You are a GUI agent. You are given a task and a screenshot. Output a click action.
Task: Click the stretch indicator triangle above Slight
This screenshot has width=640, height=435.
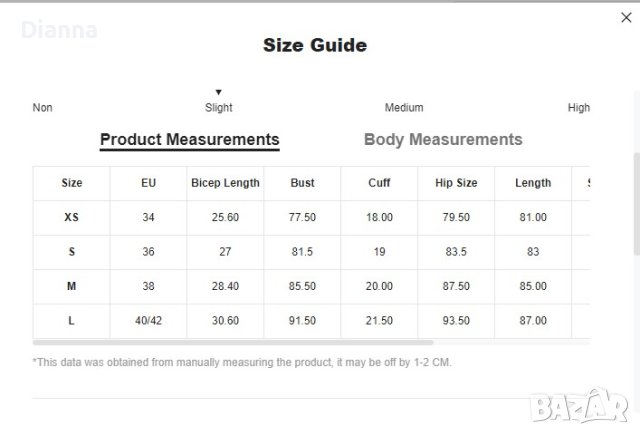pyautogui.click(x=219, y=92)
